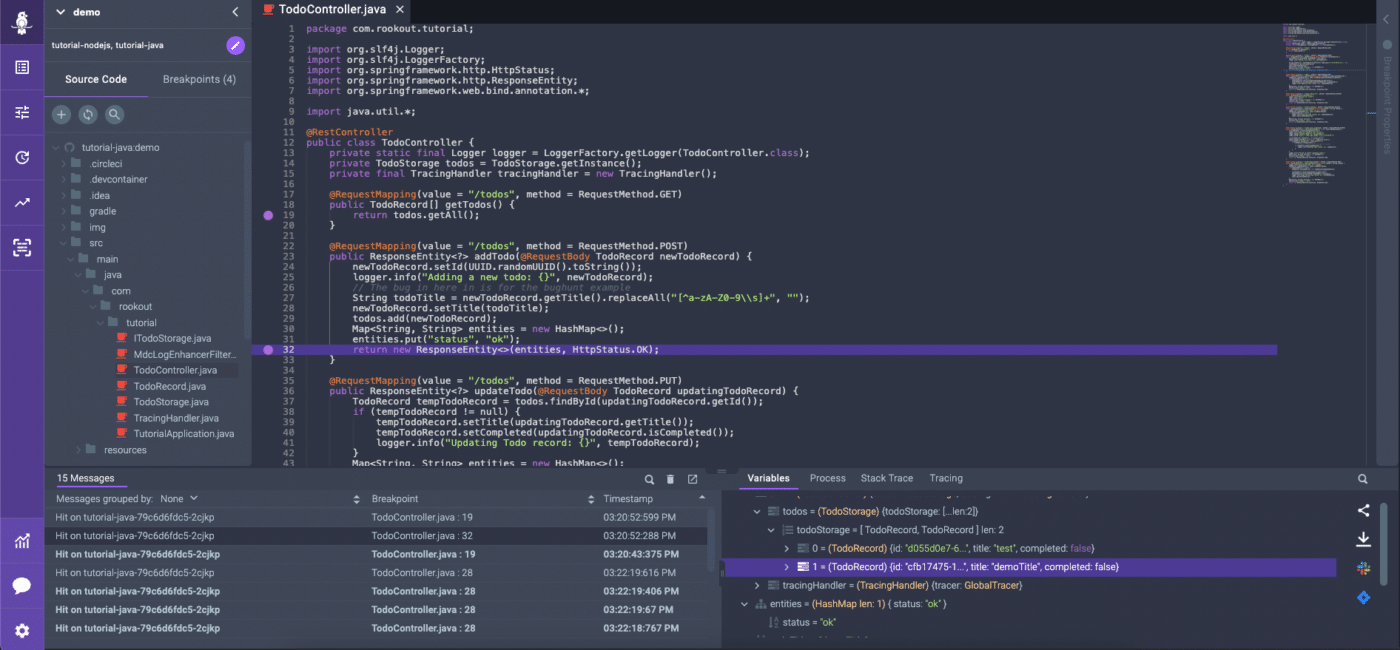Switch to the Stack Trace tab

[x=886, y=478]
